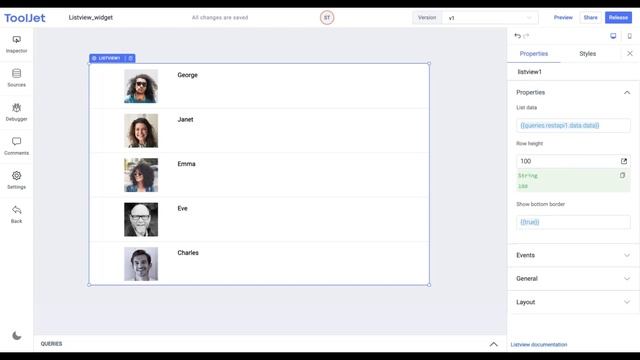Image resolution: width=640 pixels, height=360 pixels.
Task: Copy the Row height preview value
Action: coord(622,175)
